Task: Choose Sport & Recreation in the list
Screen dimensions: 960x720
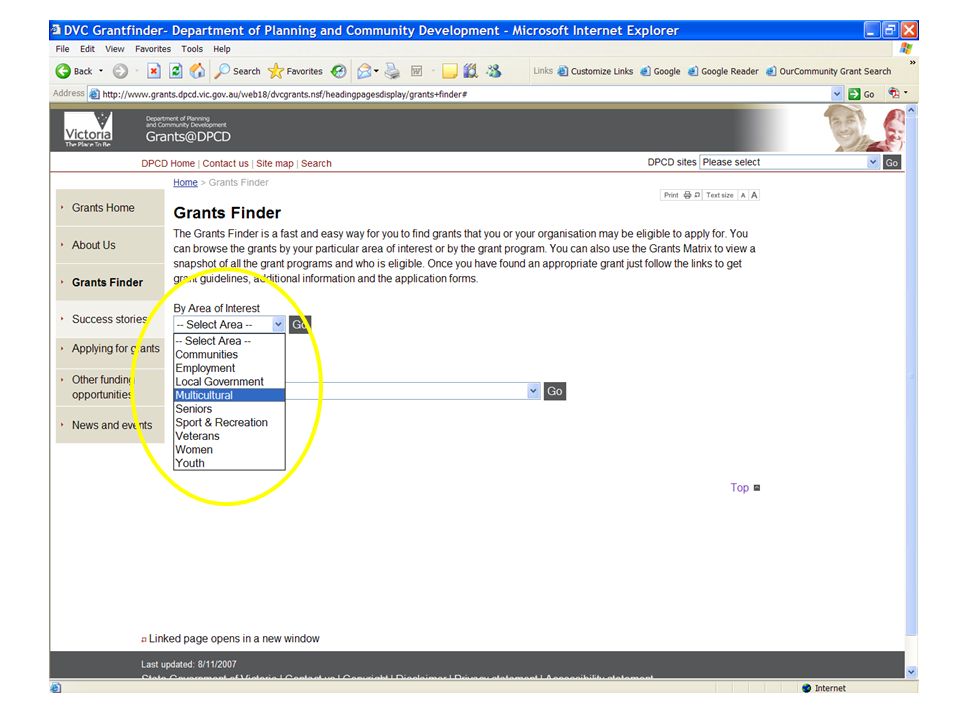Action: click(230, 422)
